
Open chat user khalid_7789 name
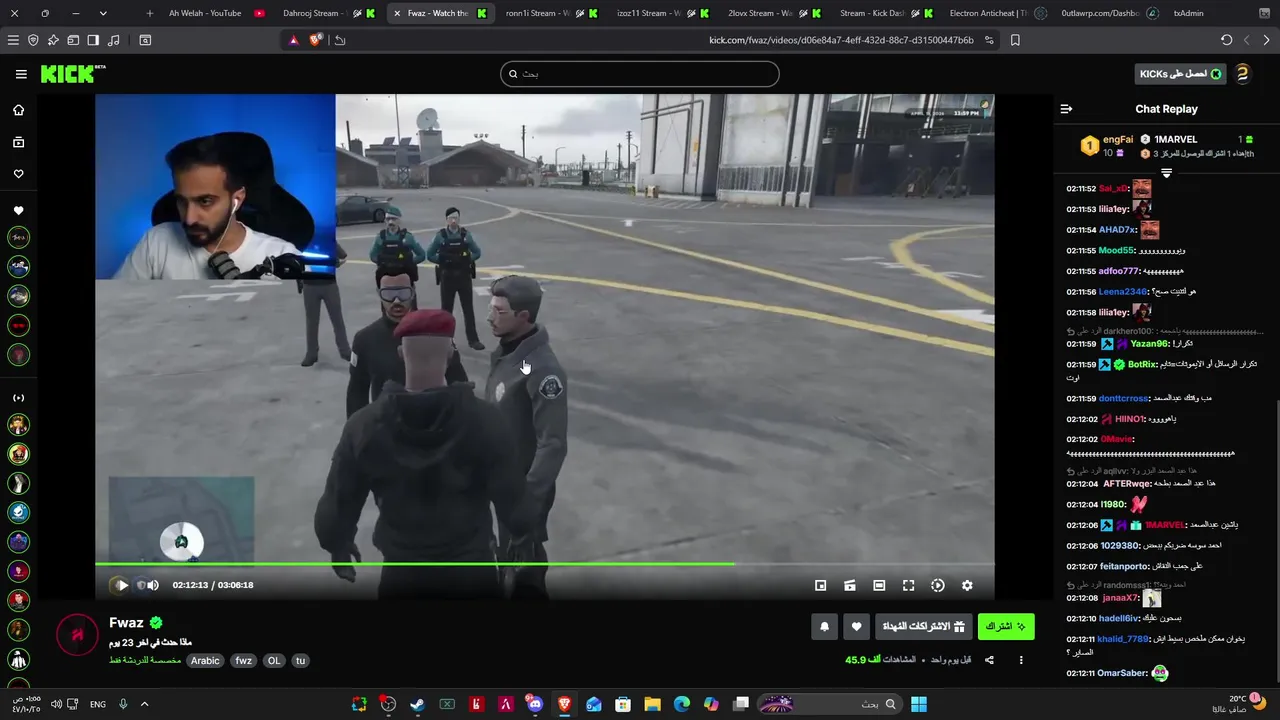coord(1123,639)
